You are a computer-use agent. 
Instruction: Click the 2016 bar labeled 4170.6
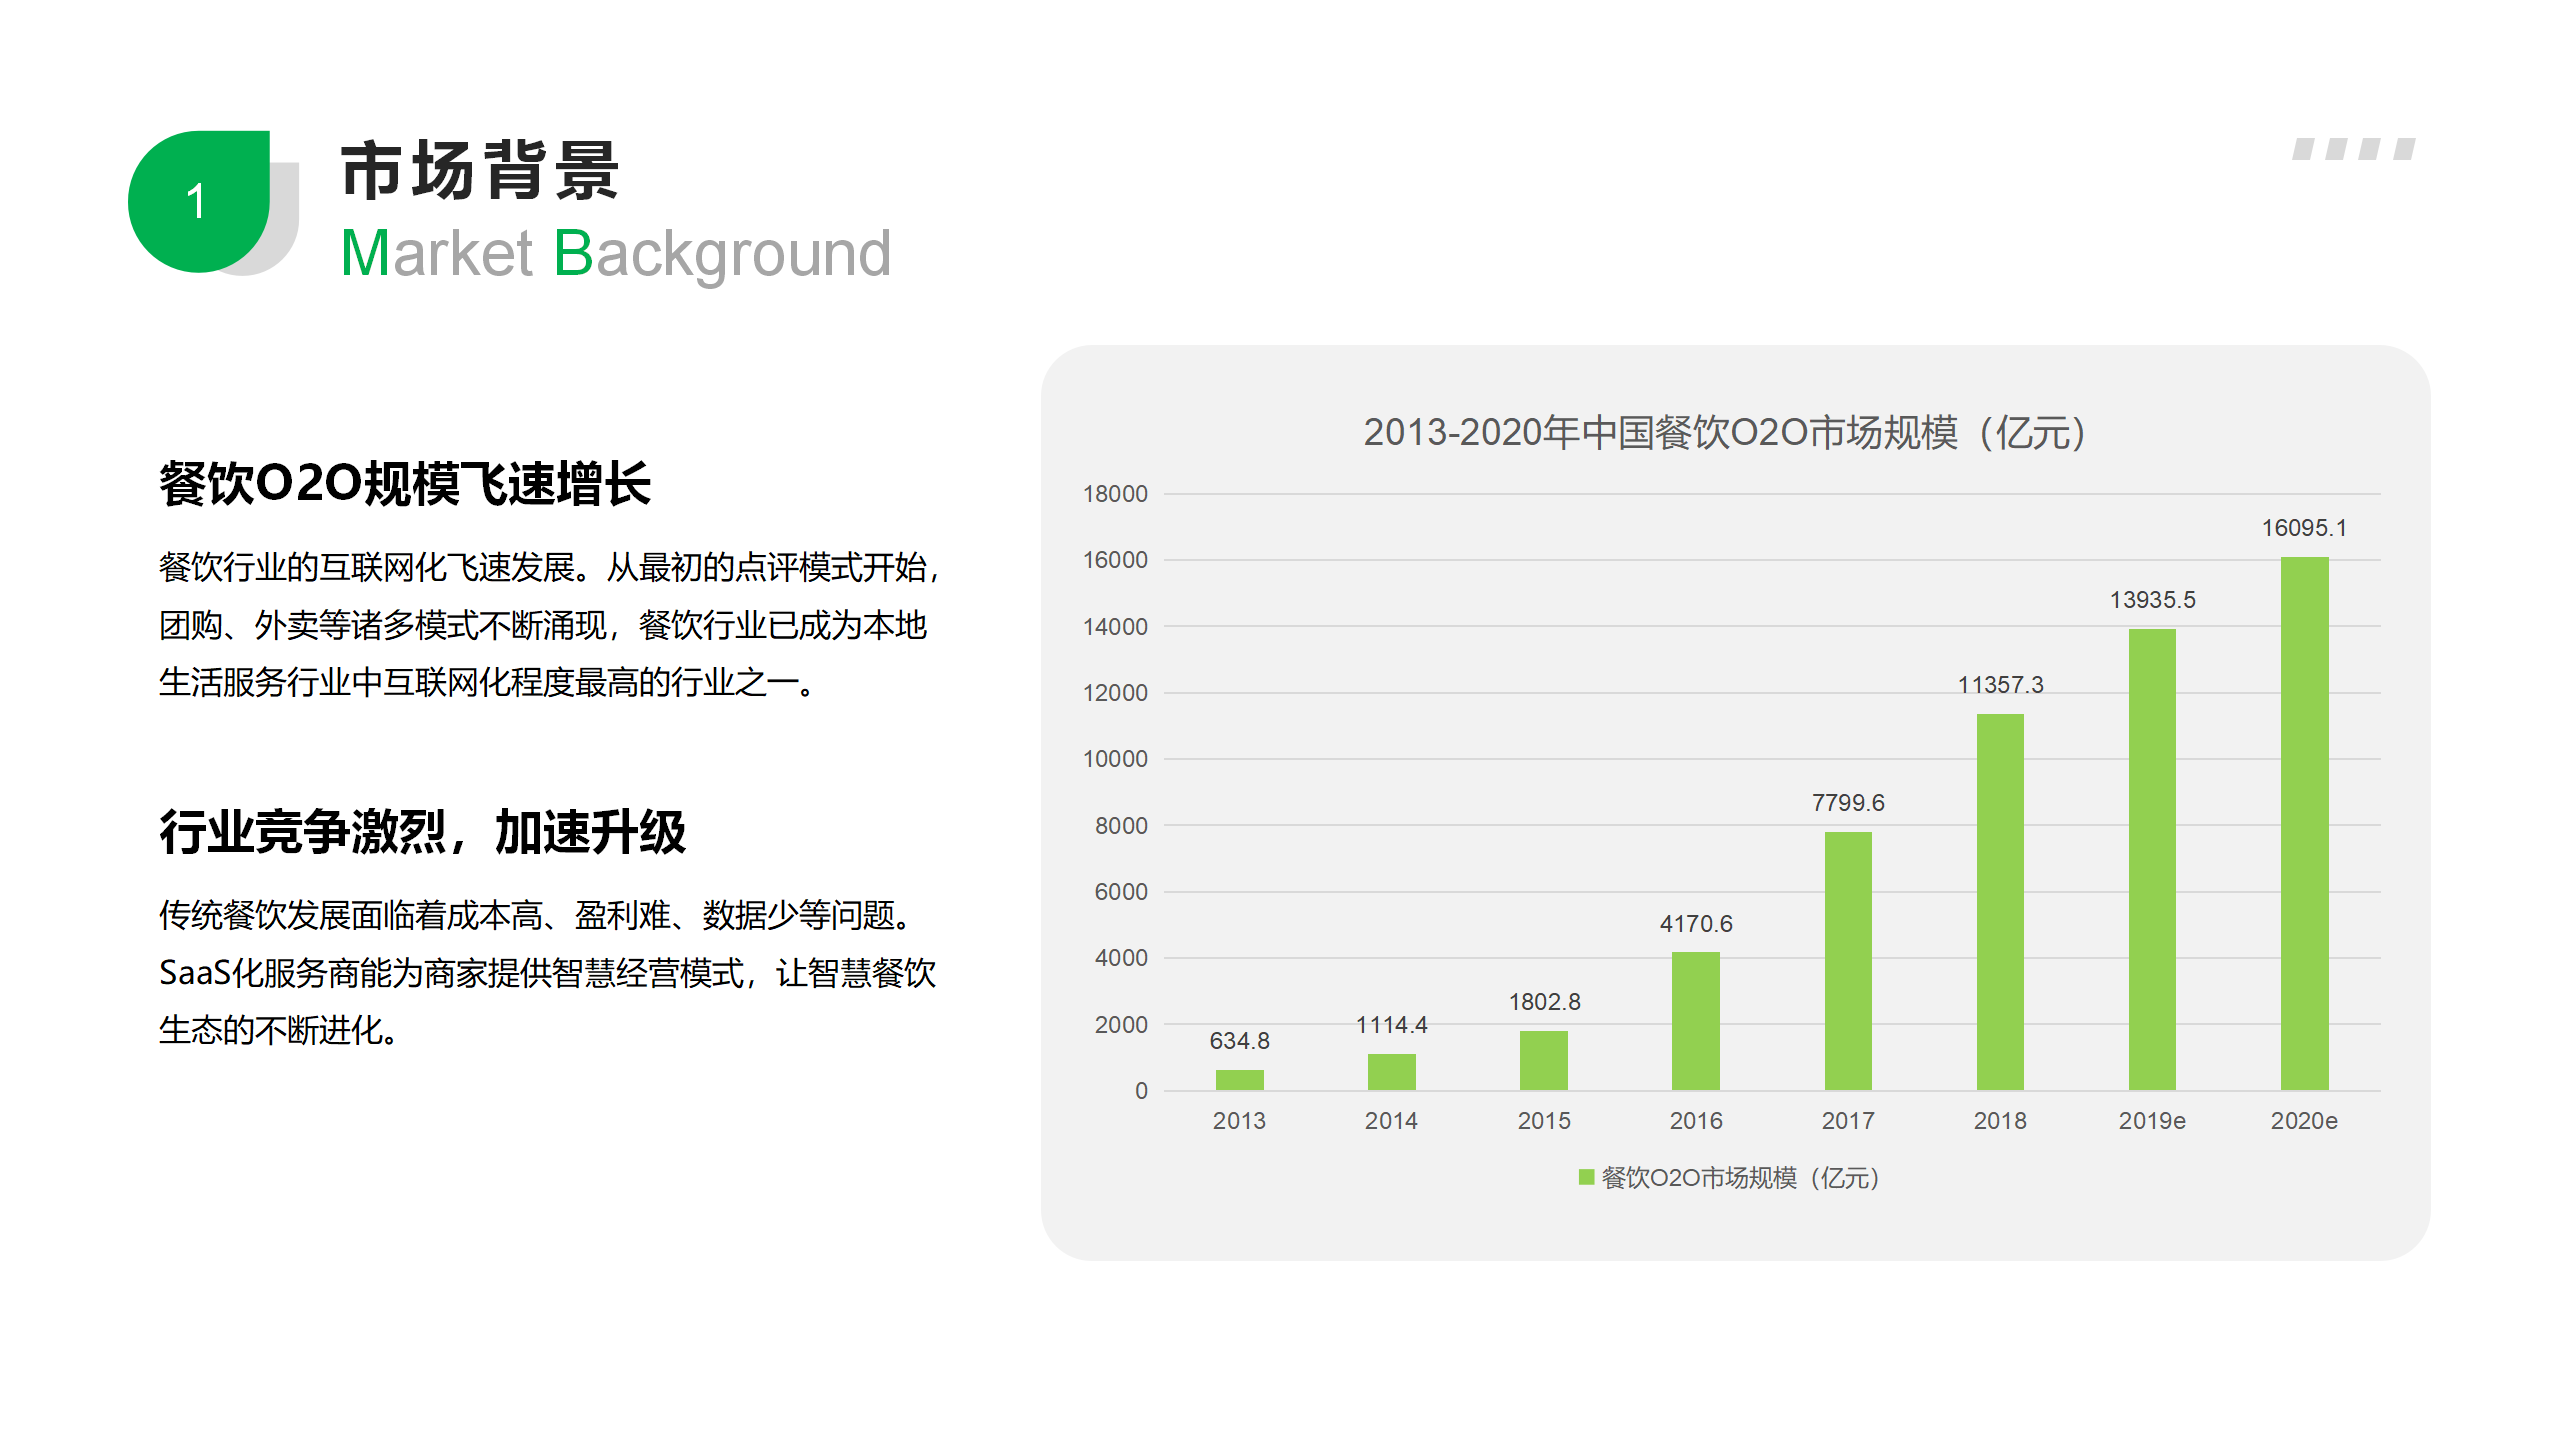[x=1695, y=1020]
